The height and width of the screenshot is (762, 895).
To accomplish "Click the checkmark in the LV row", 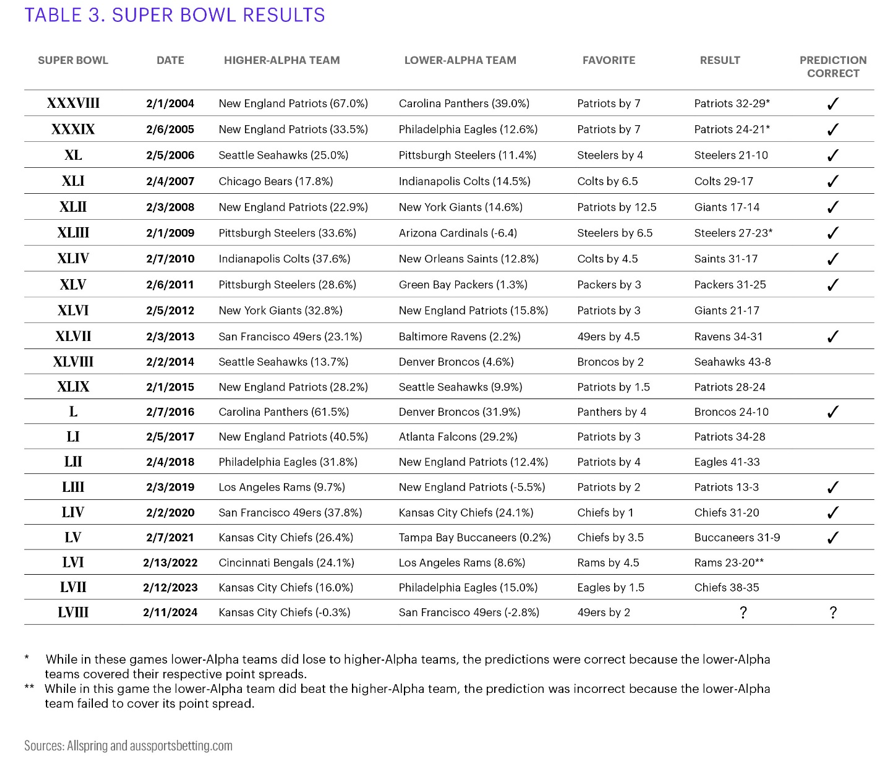I will tap(833, 537).
